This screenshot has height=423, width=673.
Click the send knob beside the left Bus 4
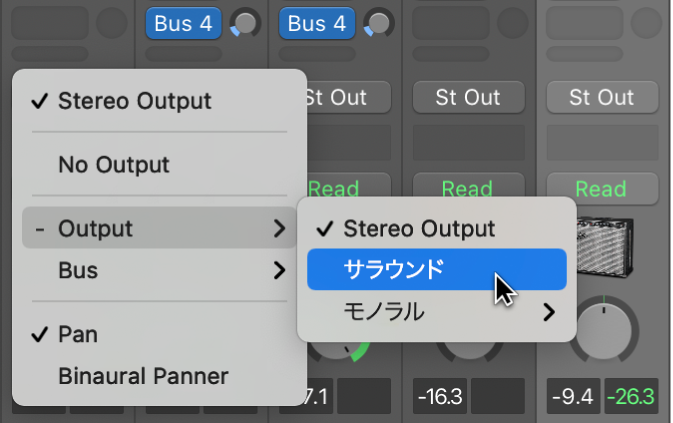(241, 23)
